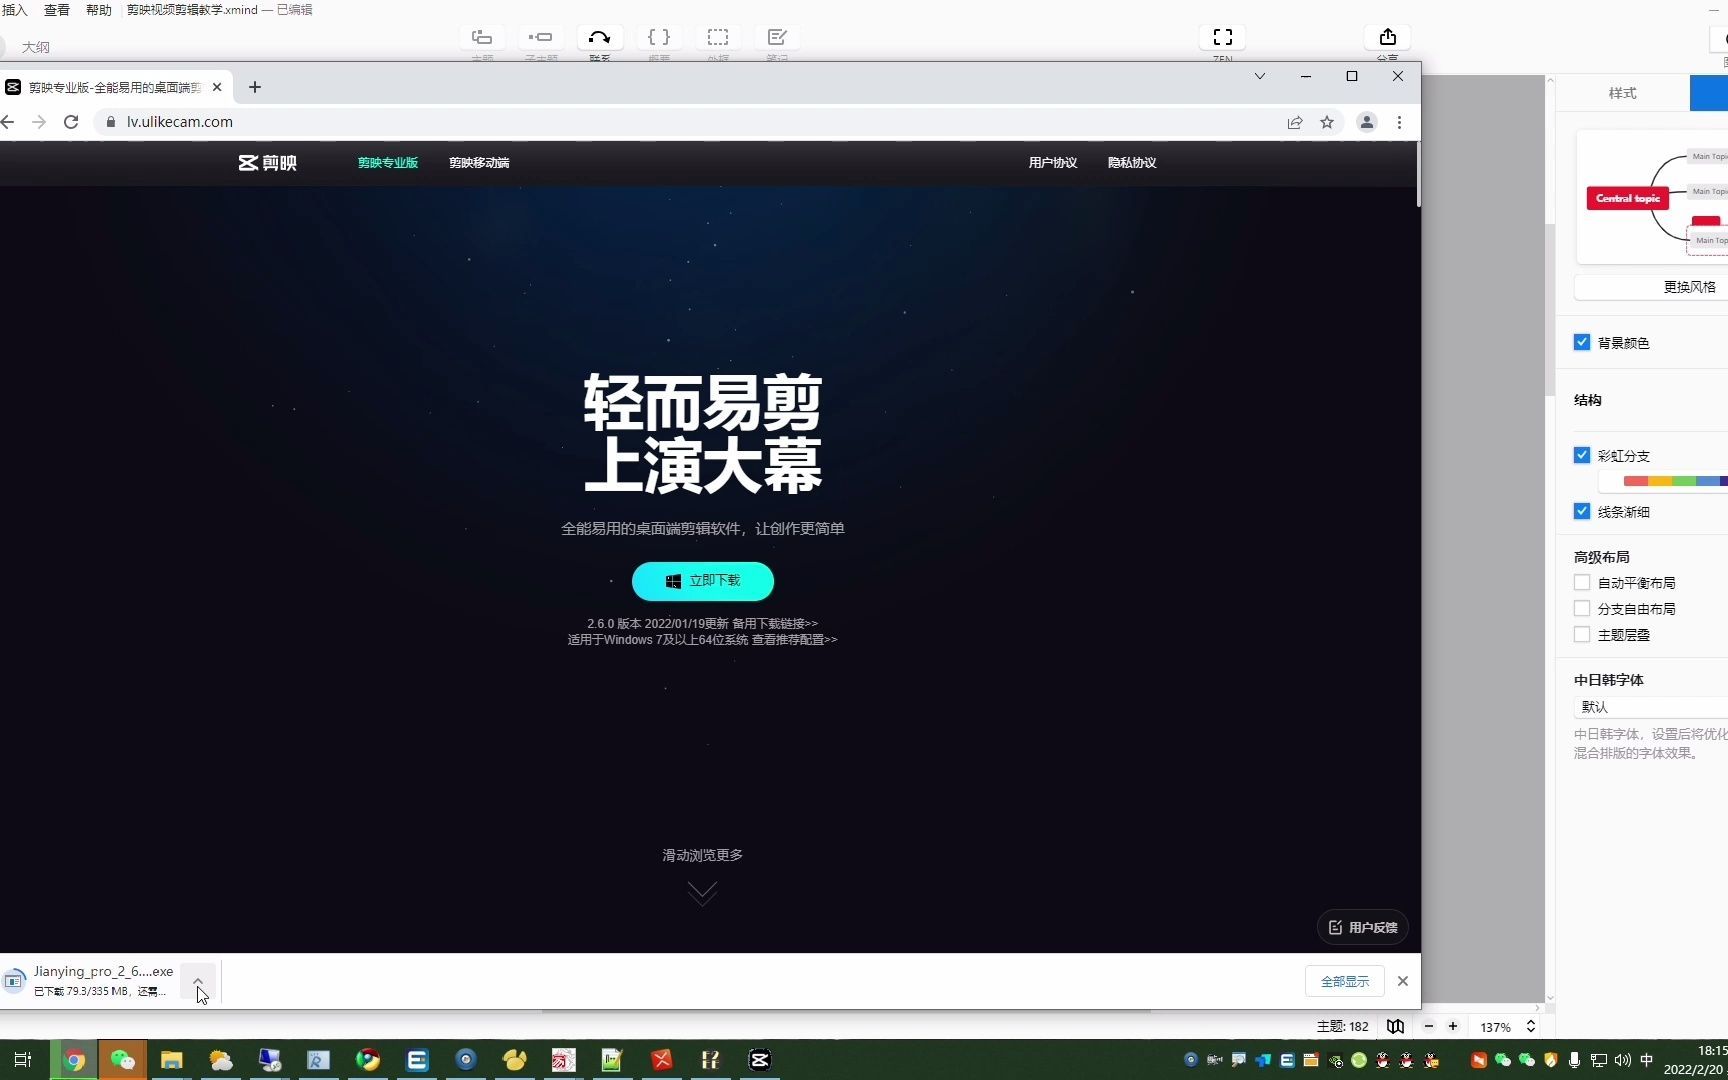The image size is (1728, 1080).
Task: Open the 剪映 CapCut app from the taskbar
Action: (x=760, y=1060)
